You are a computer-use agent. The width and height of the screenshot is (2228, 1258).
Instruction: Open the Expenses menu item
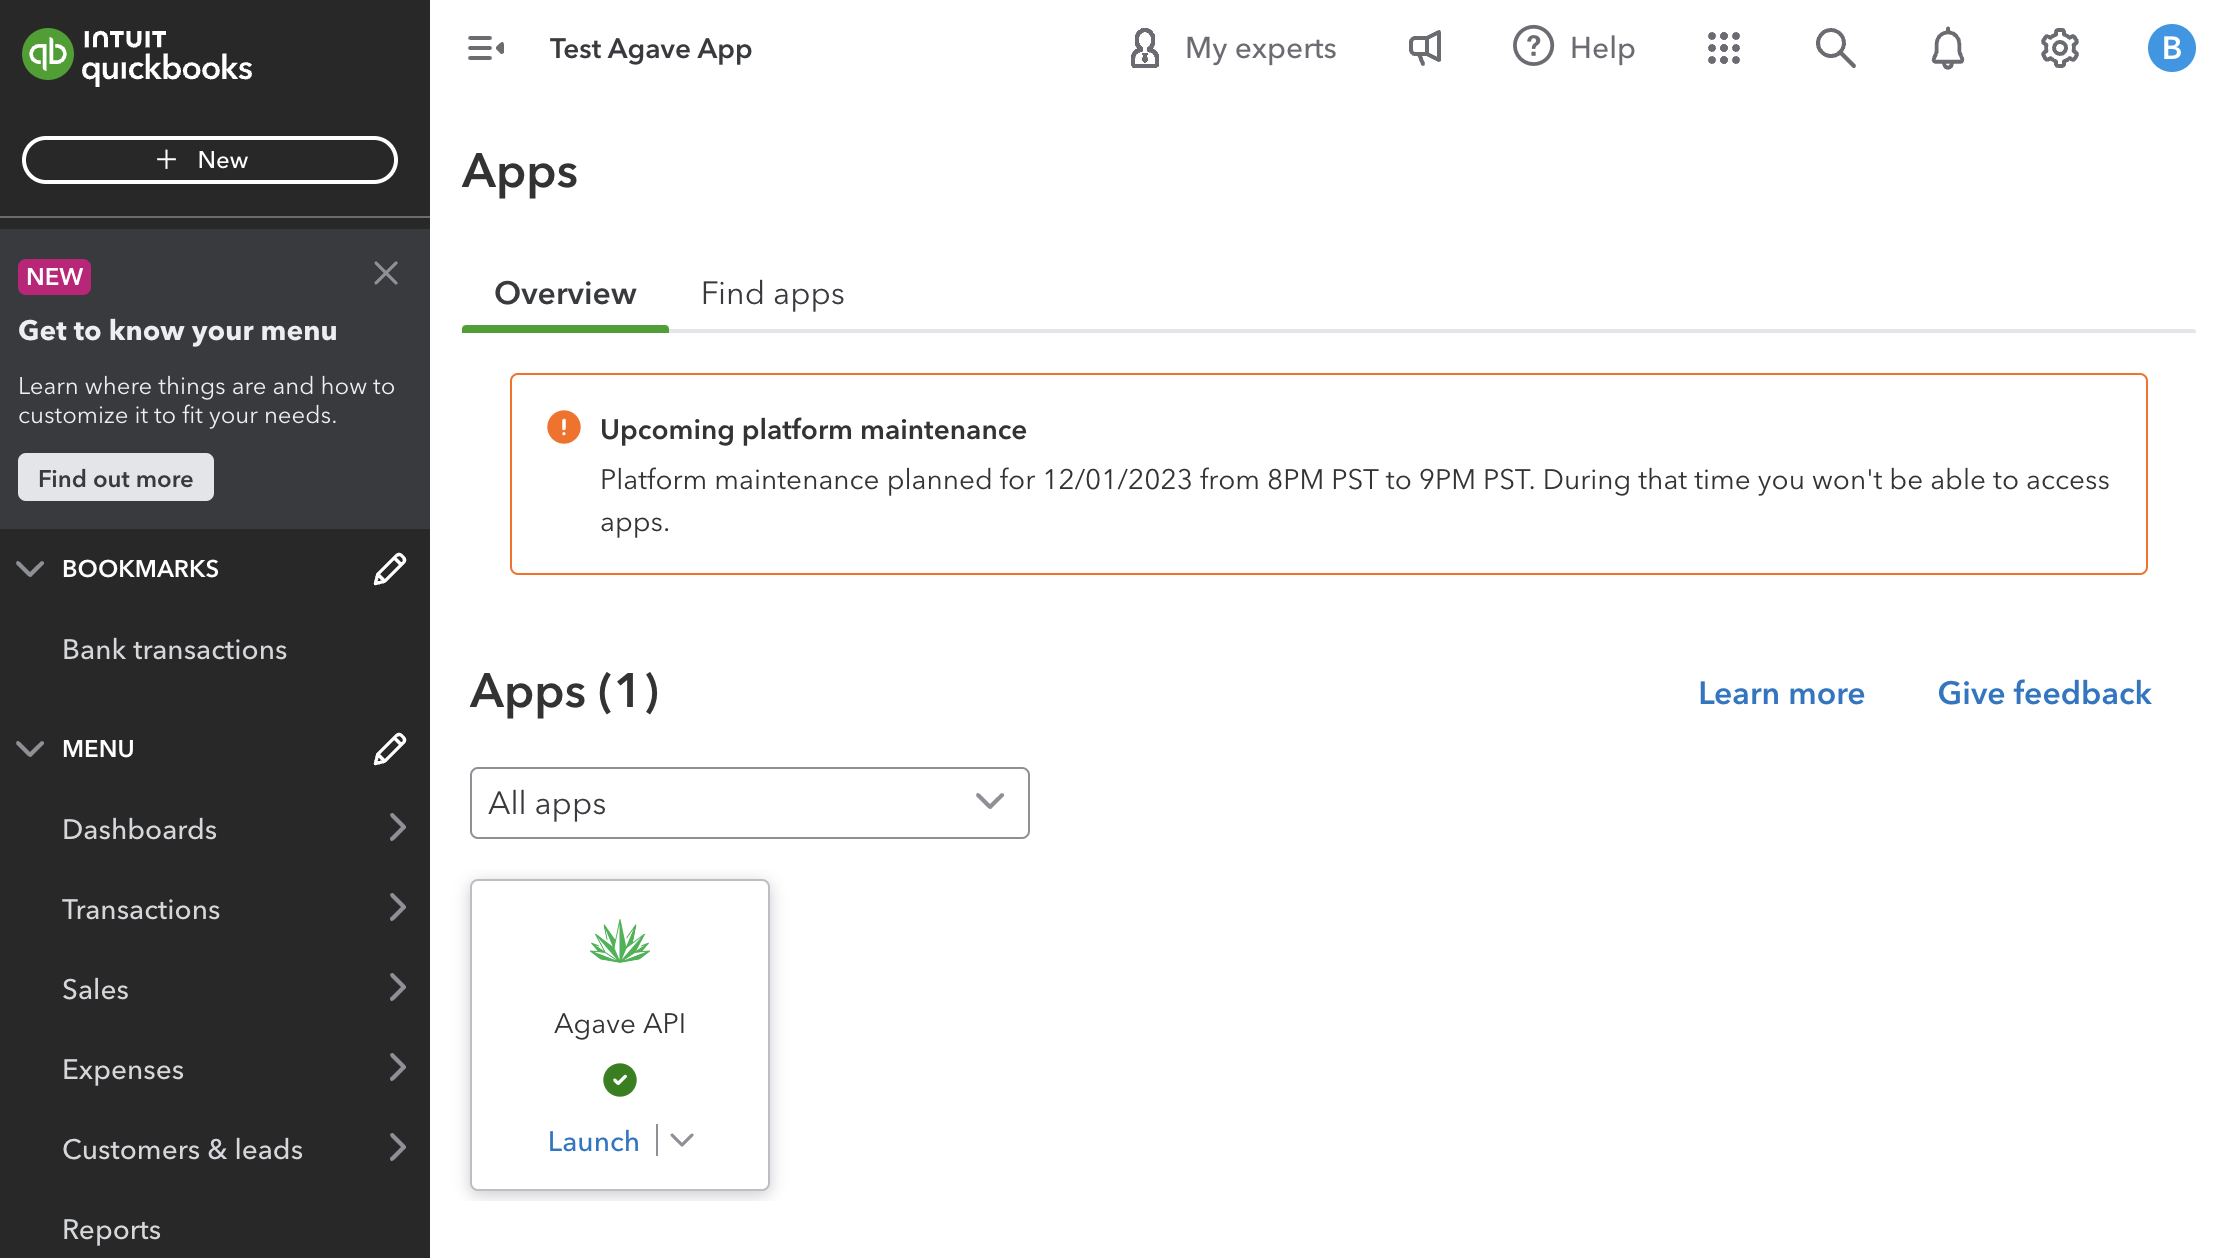123,1069
